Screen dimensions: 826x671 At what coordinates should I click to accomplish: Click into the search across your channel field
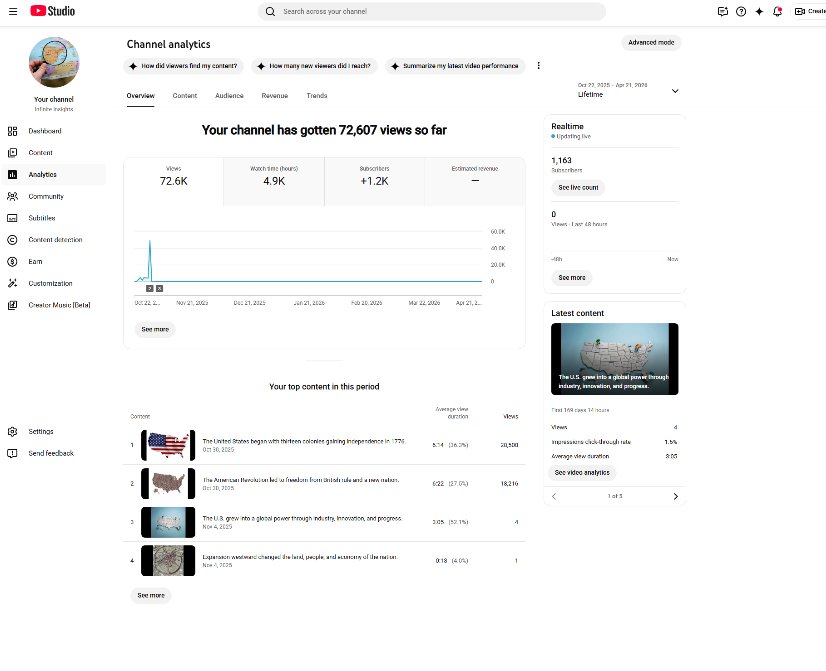tap(431, 11)
